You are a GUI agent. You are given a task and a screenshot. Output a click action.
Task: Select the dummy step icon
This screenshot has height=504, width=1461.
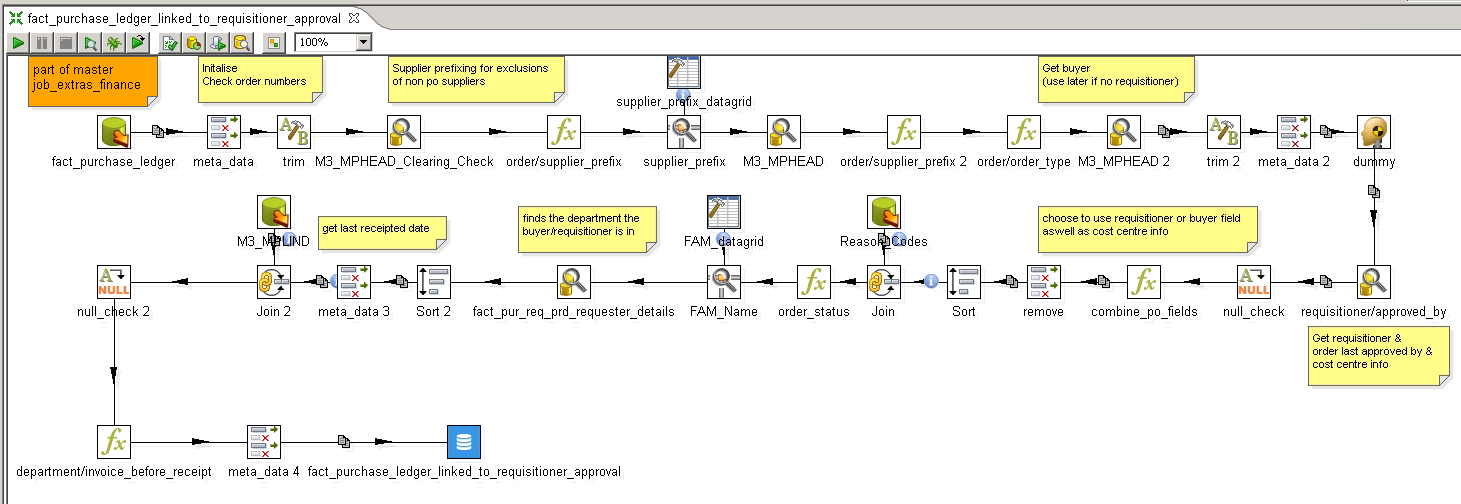(1374, 132)
